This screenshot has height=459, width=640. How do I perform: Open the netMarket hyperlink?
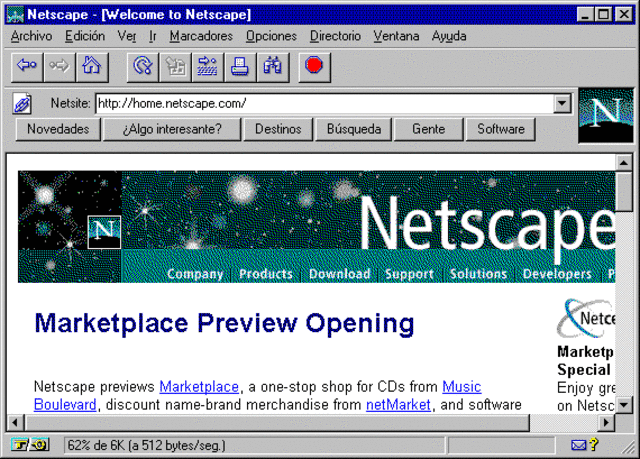click(x=398, y=405)
